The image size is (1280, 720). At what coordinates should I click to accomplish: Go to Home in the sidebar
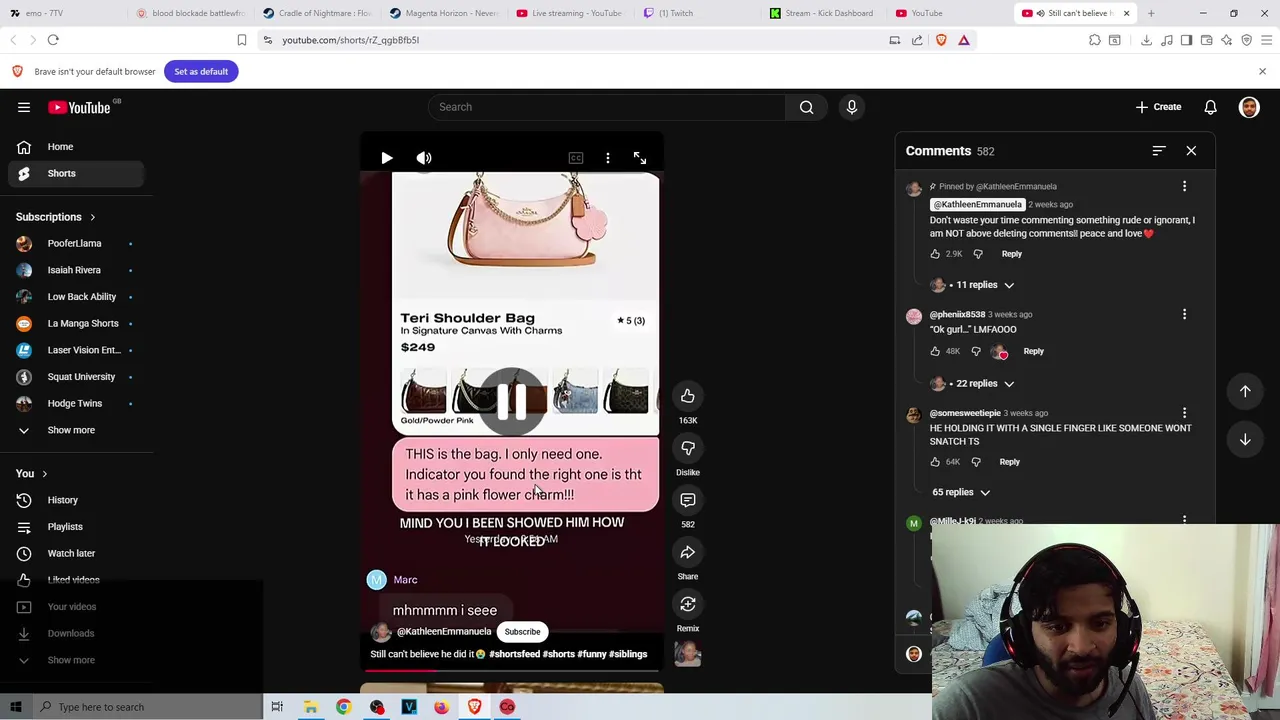[x=77, y=147]
